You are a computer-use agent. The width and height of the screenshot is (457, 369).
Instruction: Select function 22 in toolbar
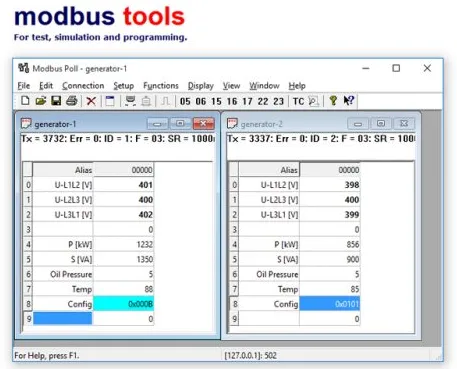[x=263, y=101]
